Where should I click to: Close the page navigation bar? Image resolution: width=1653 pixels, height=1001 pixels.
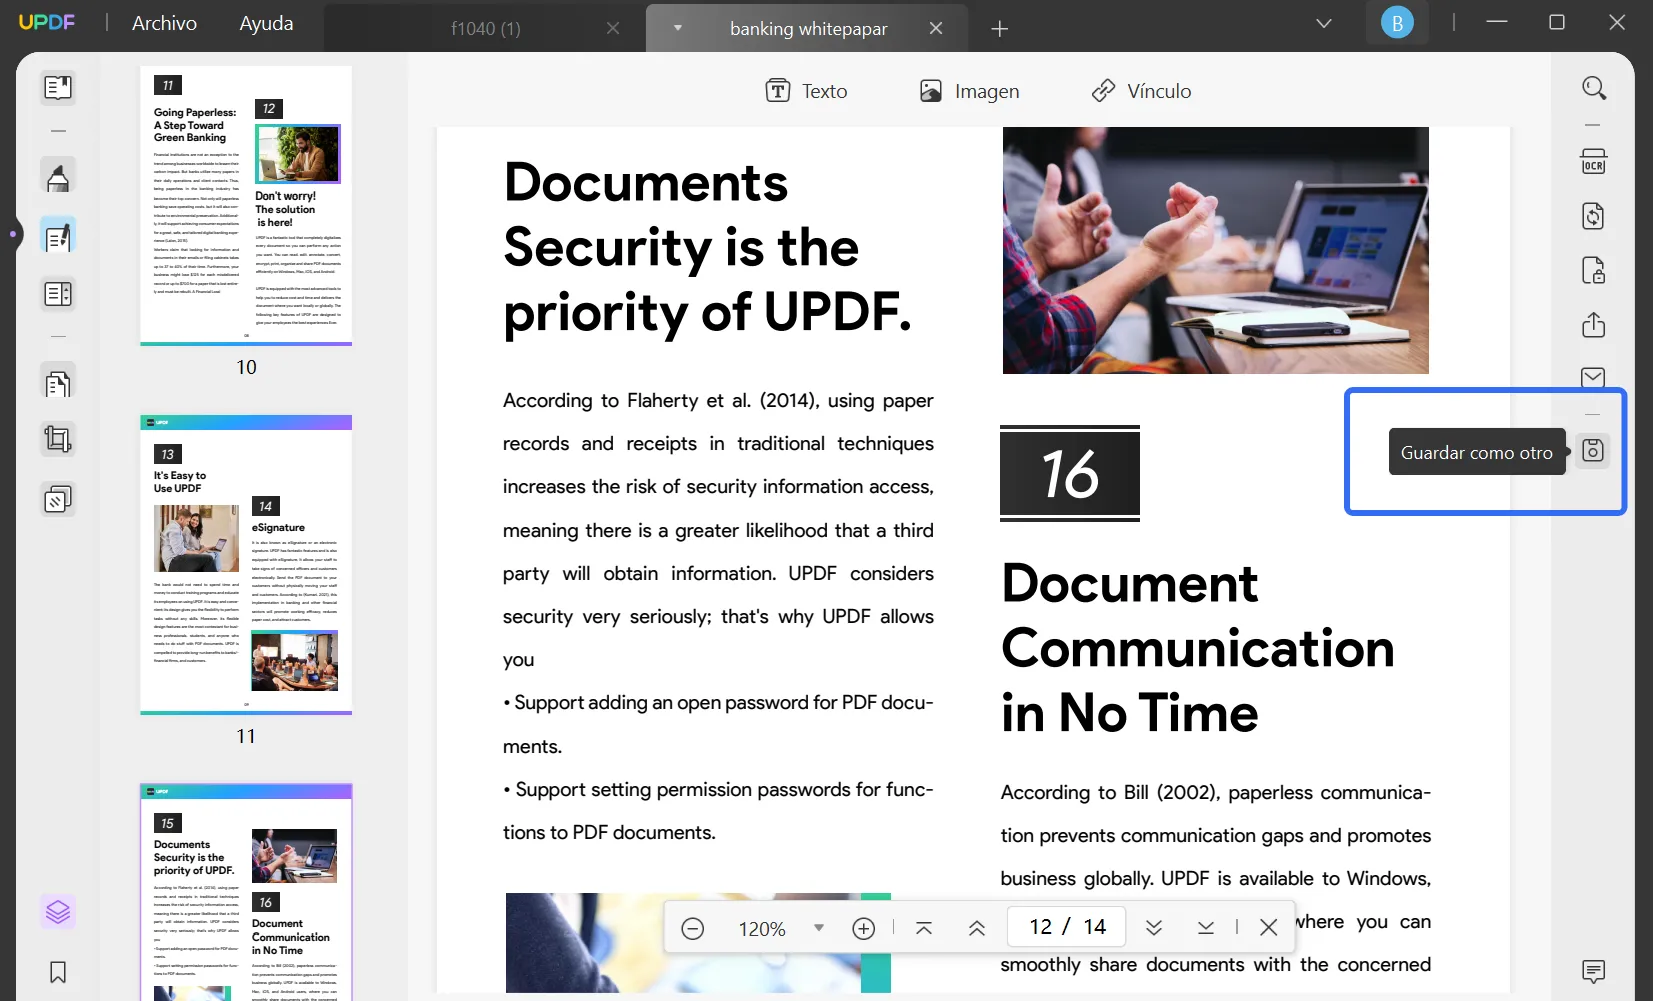[x=1269, y=928]
